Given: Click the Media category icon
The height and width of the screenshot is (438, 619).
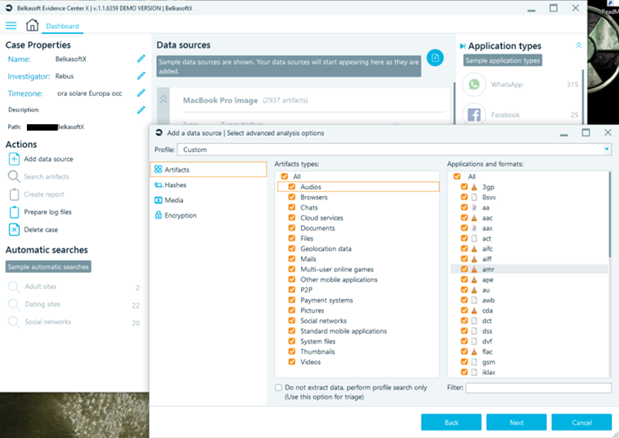Looking at the screenshot, I should (158, 200).
